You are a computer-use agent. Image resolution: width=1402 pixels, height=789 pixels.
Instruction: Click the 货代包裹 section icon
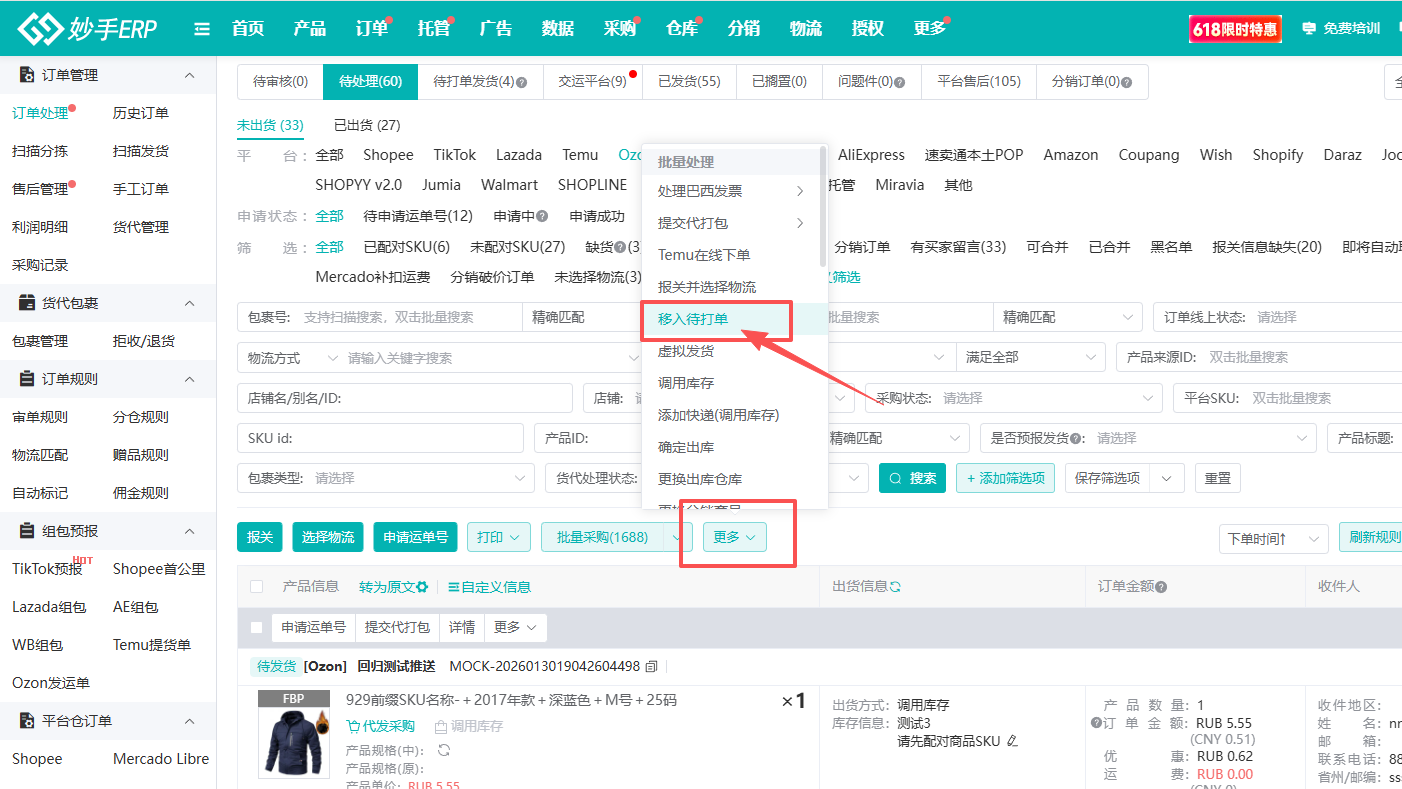click(x=26, y=303)
